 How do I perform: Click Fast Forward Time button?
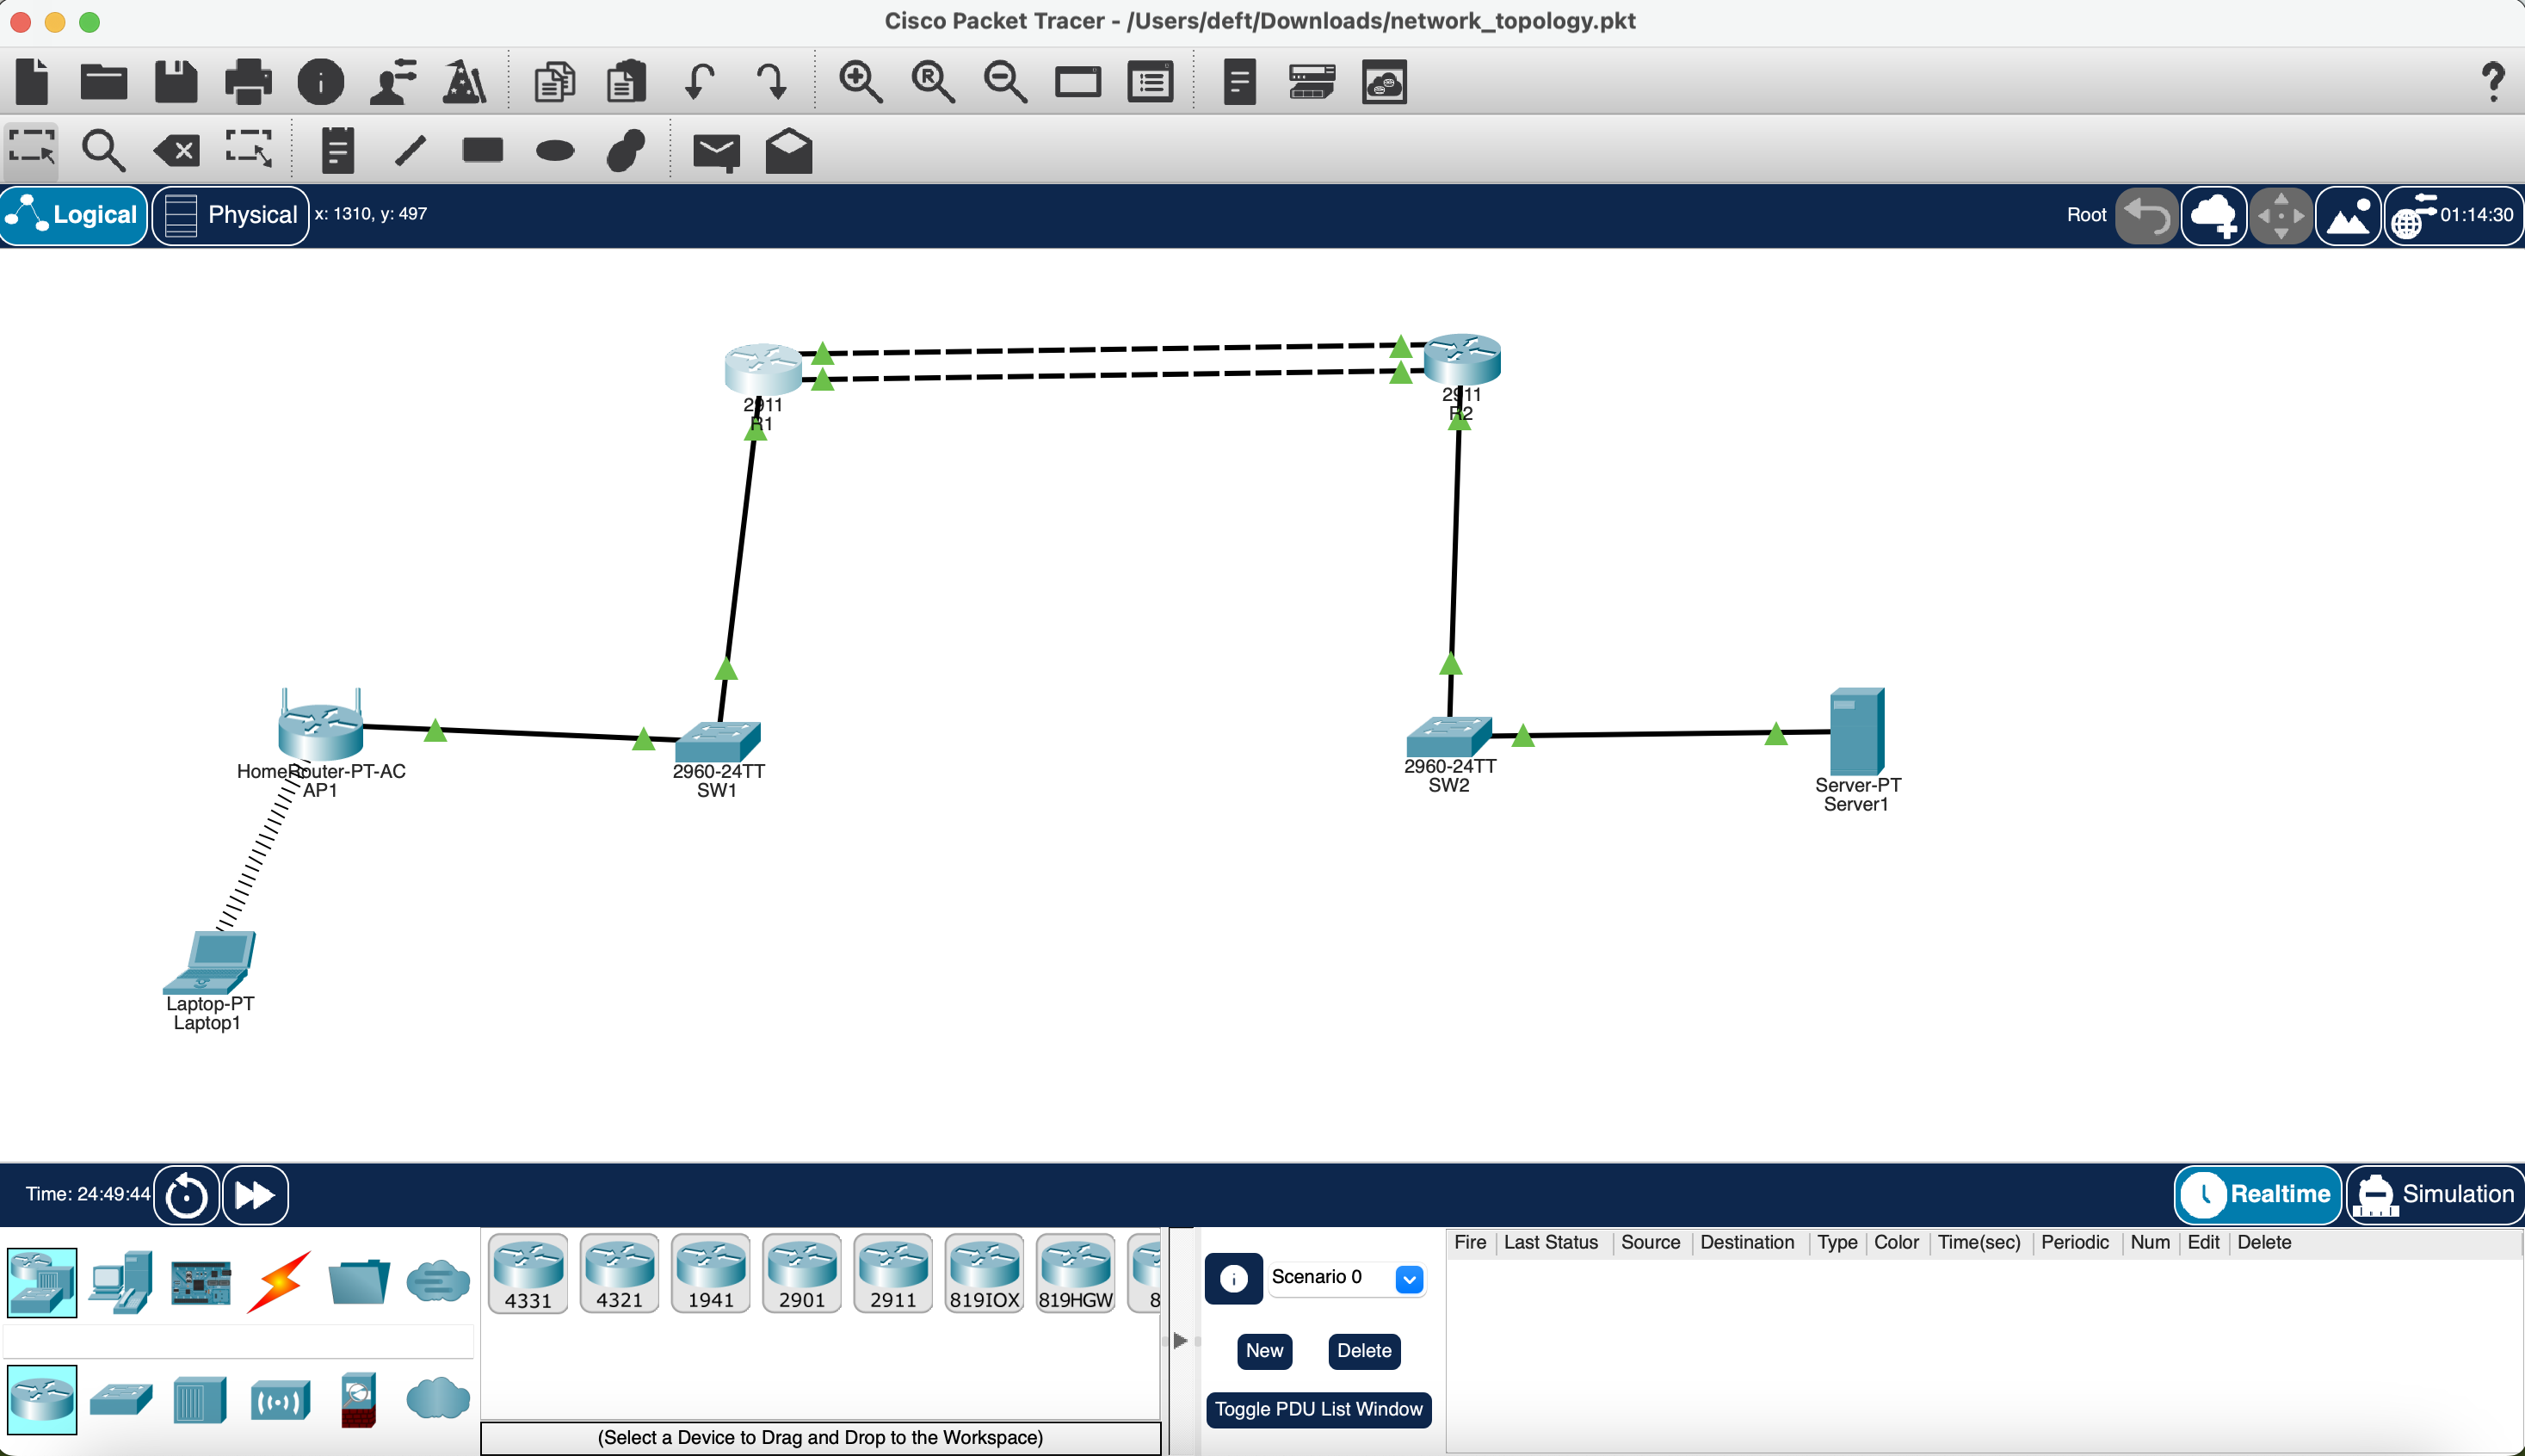[x=255, y=1195]
